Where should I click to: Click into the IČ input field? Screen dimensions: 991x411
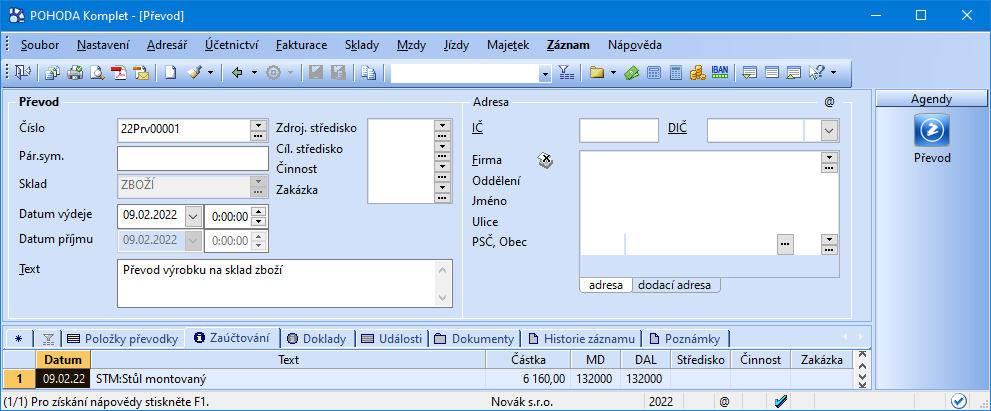coord(619,131)
